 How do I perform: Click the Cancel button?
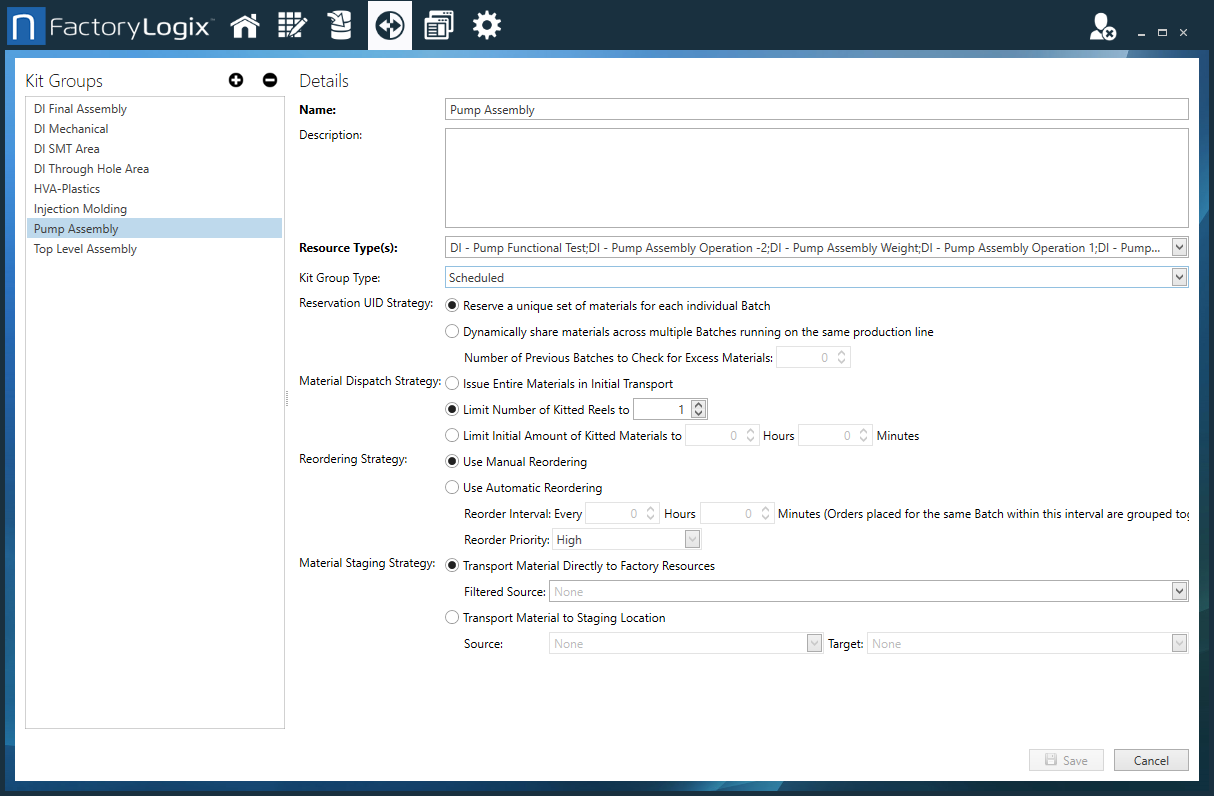(x=1150, y=760)
